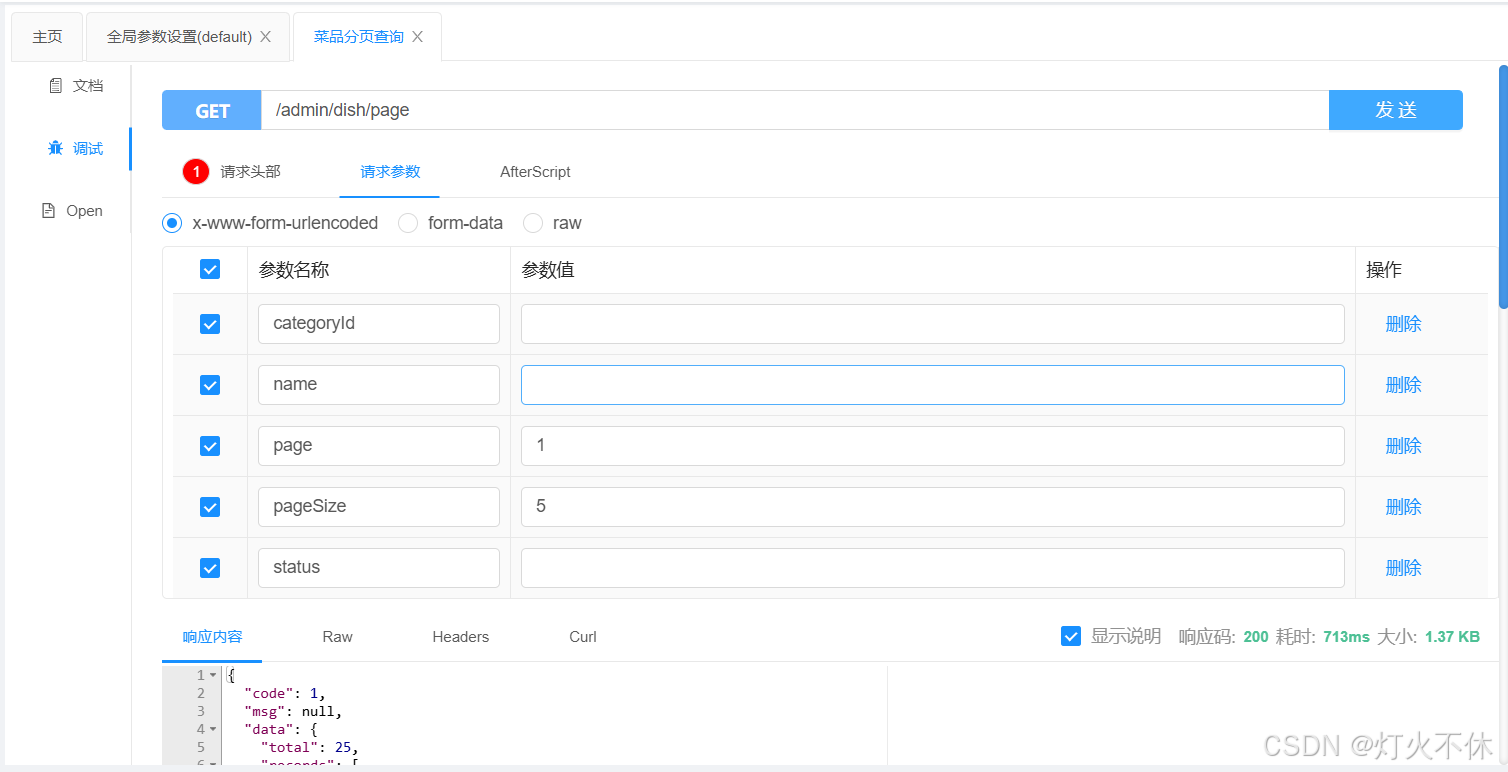The width and height of the screenshot is (1508, 772).
Task: Focus the name parameter value field
Action: click(932, 385)
